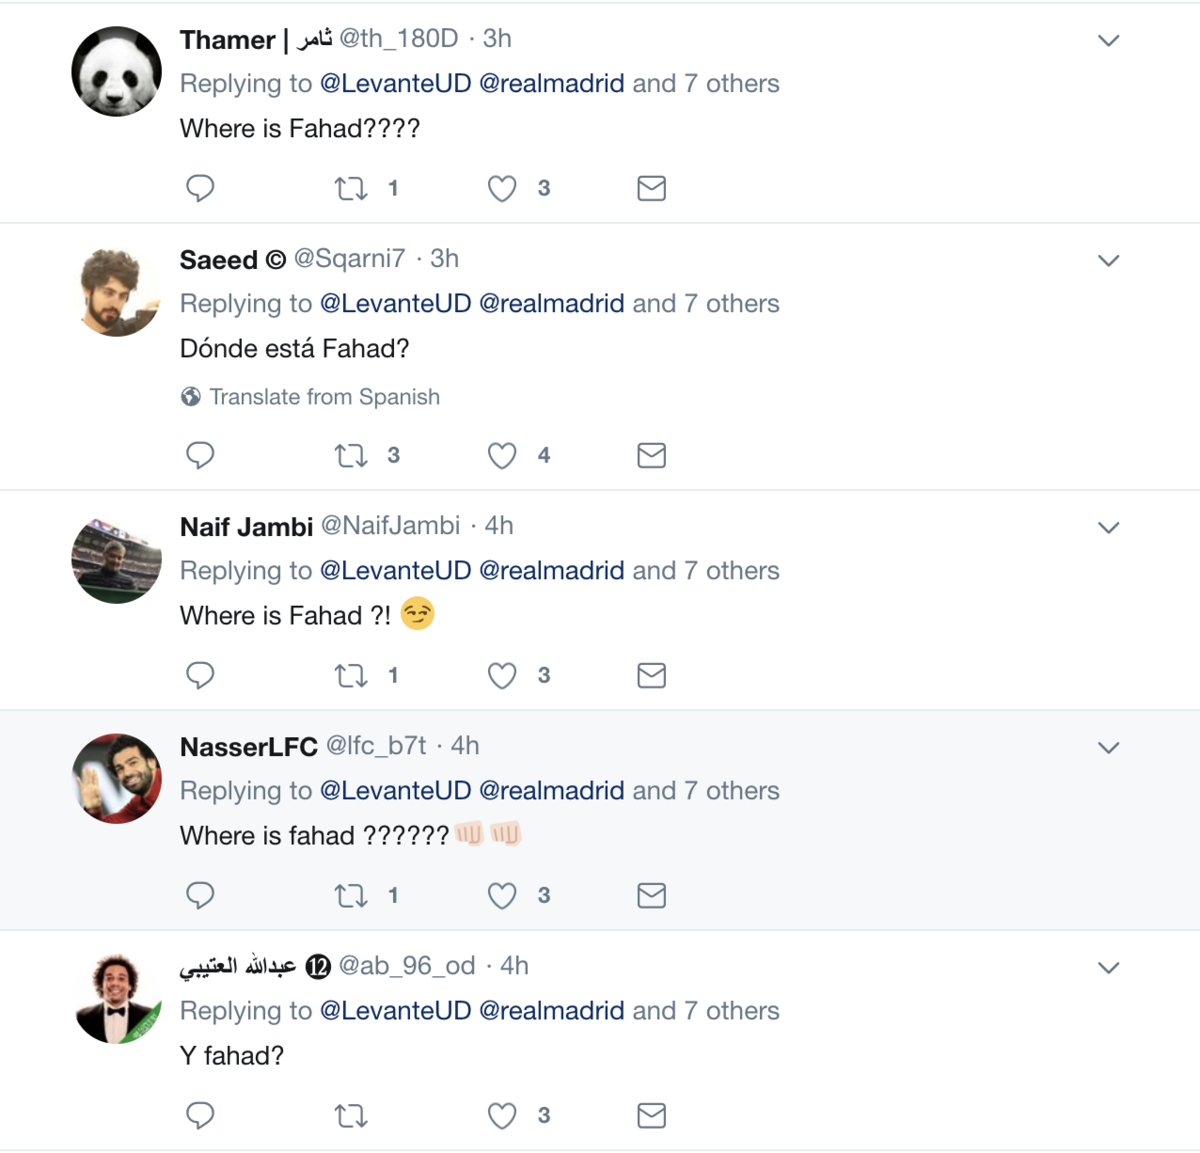This screenshot has height=1153, width=1200.
Task: Retweet Saeed's "Dónde está Fahad?" tweet
Action: [351, 456]
